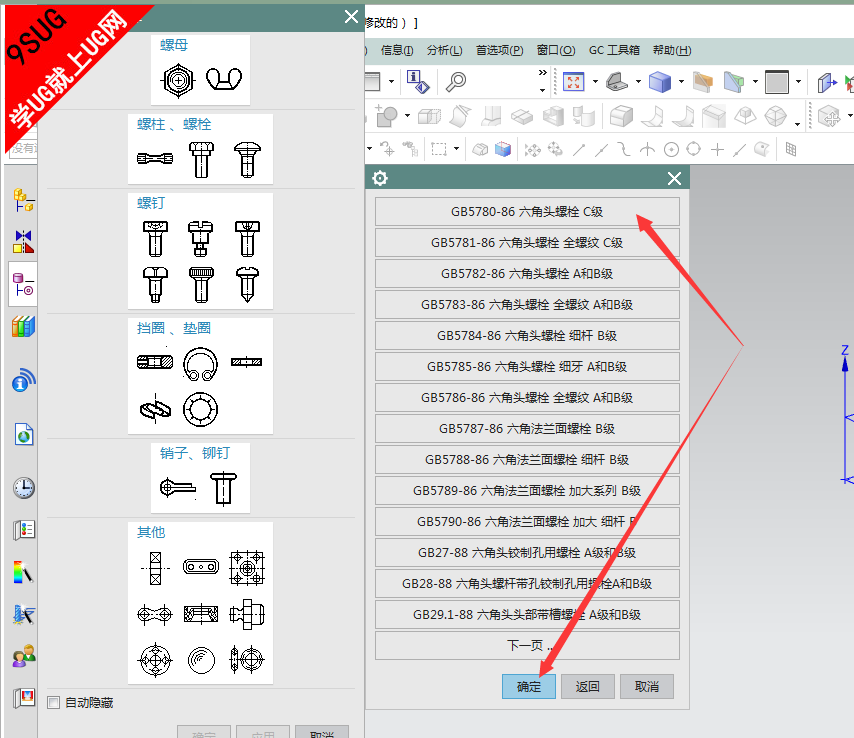
Task: Select GB5788-86 六角法兰面螺栓 细杆 B级
Action: (x=527, y=460)
